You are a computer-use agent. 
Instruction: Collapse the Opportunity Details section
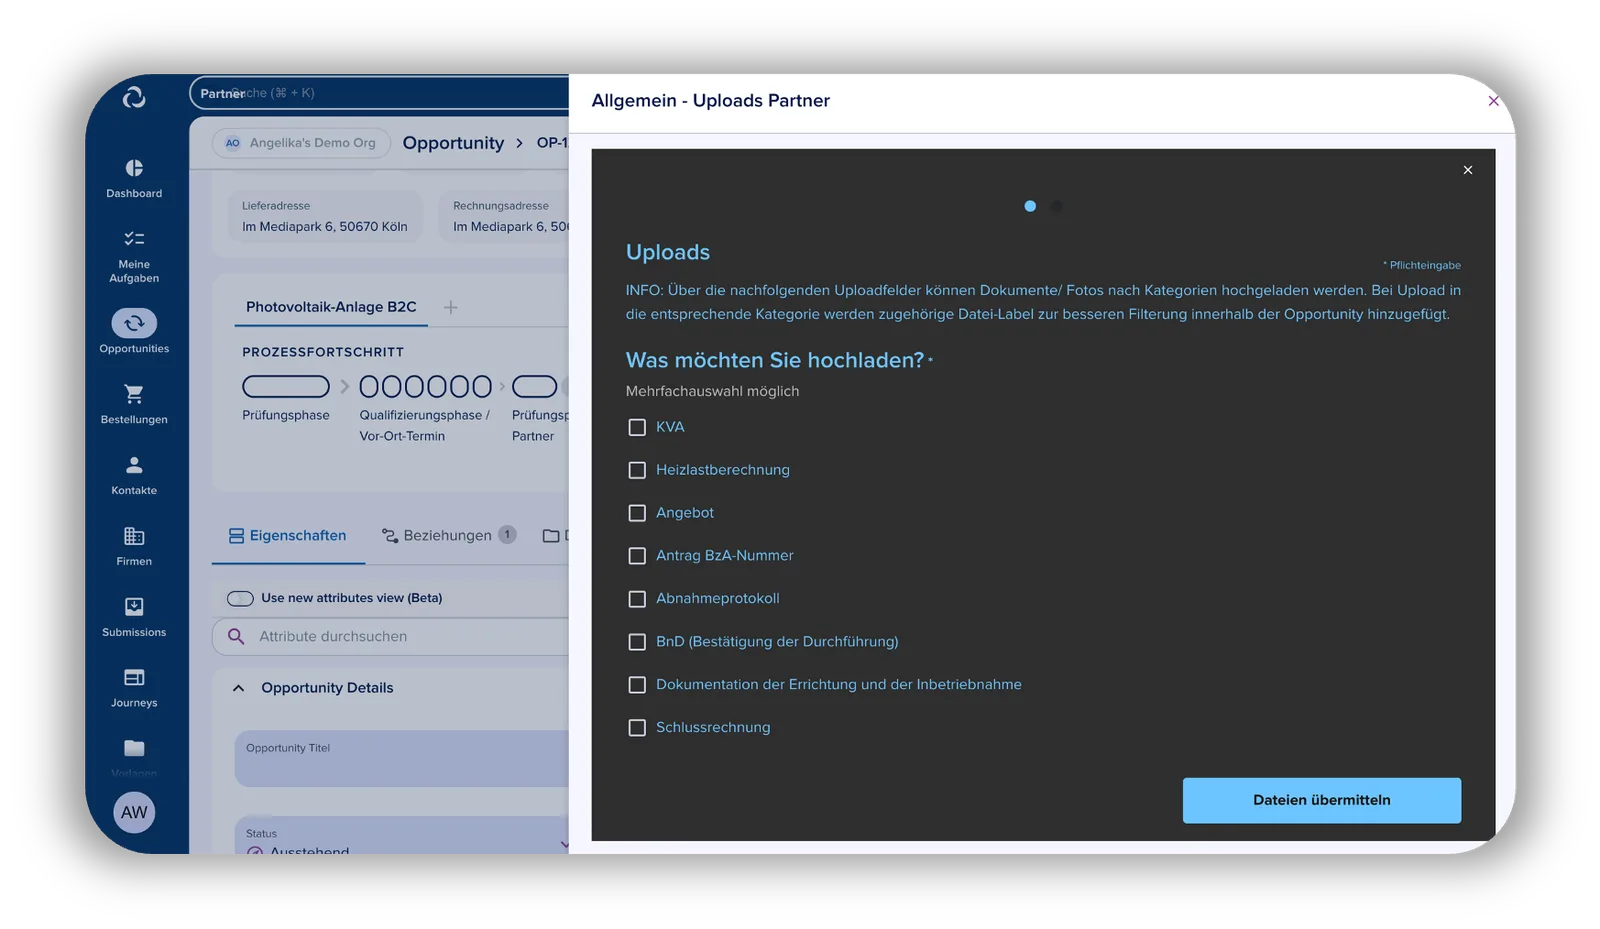239,688
